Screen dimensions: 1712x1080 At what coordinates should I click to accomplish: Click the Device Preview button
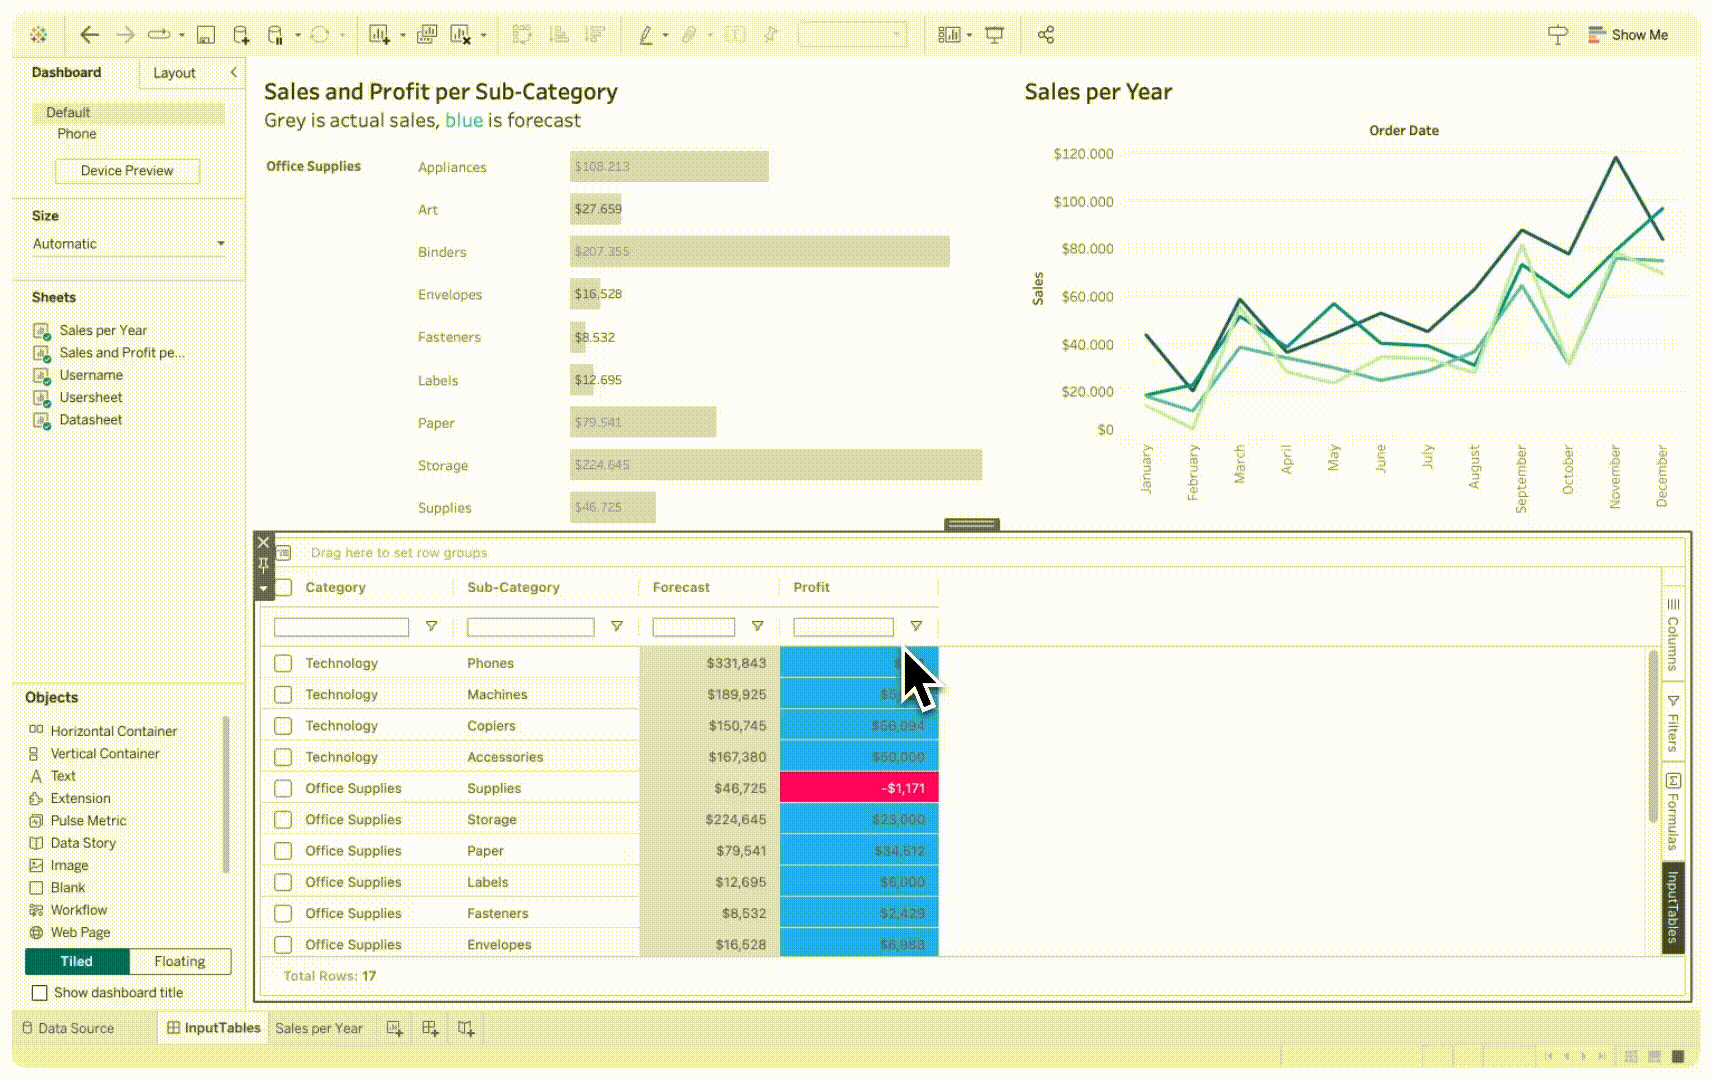pyautogui.click(x=127, y=171)
